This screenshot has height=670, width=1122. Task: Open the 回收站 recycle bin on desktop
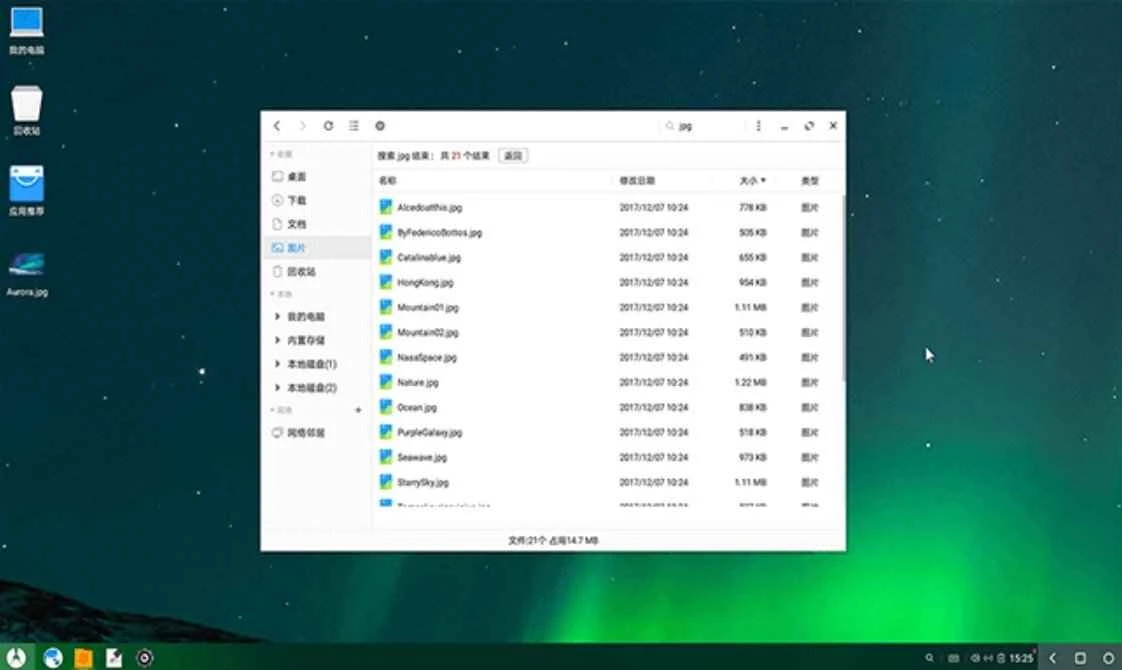[x=27, y=106]
